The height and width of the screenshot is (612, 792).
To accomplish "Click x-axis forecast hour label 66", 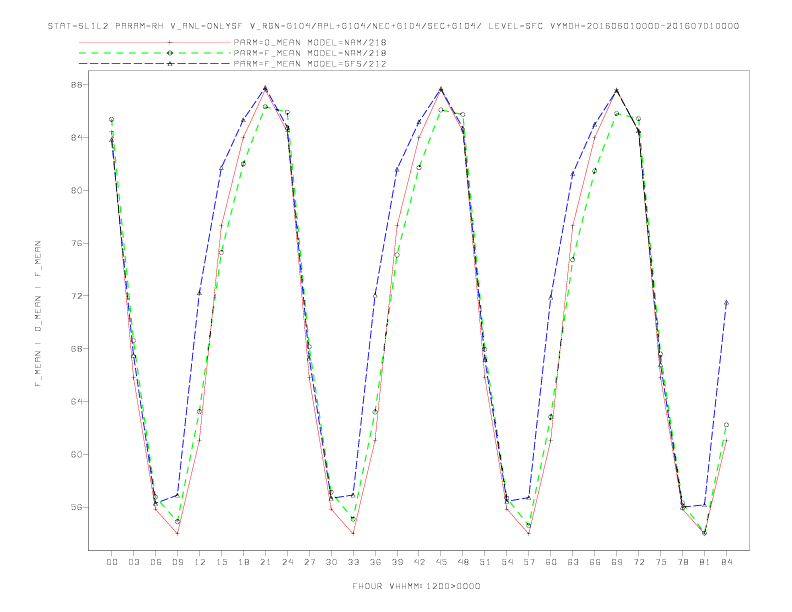I will 595,562.
